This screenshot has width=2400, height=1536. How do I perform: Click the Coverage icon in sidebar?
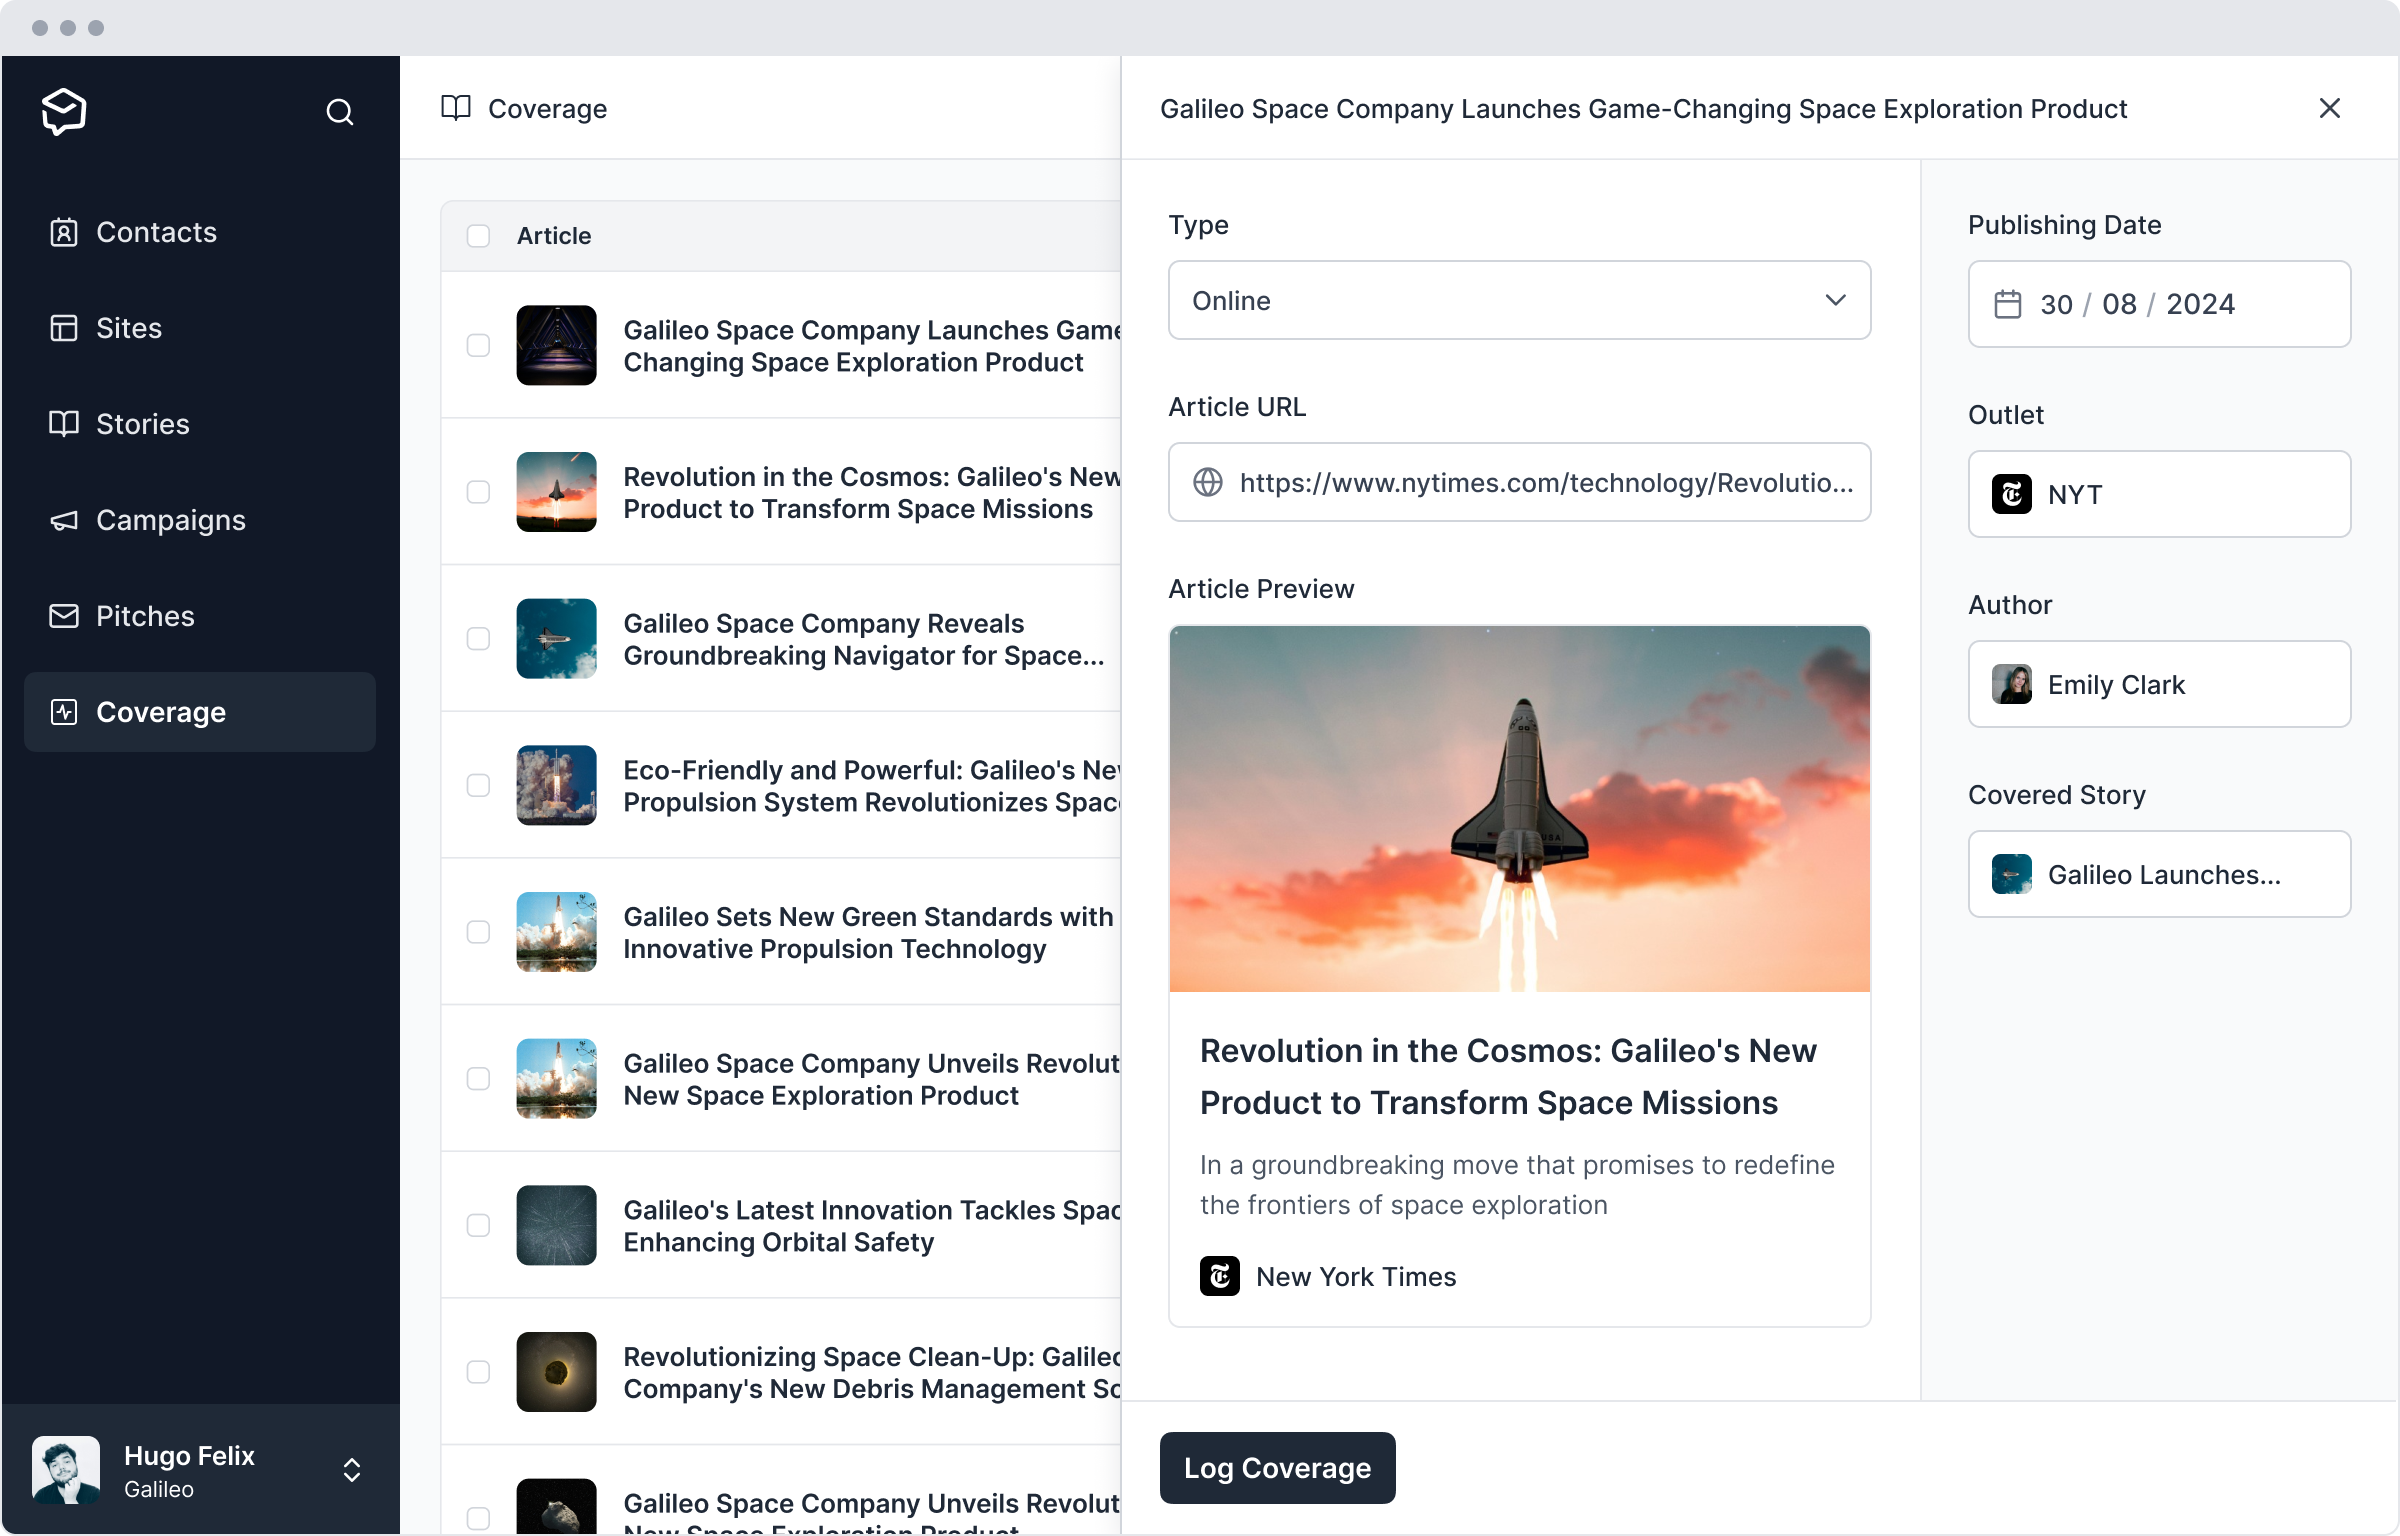[x=61, y=712]
